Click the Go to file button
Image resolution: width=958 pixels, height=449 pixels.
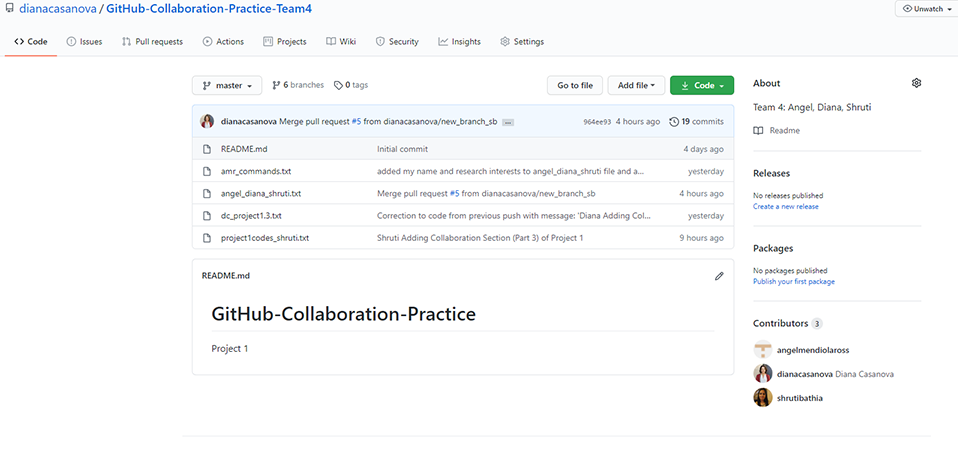(575, 86)
